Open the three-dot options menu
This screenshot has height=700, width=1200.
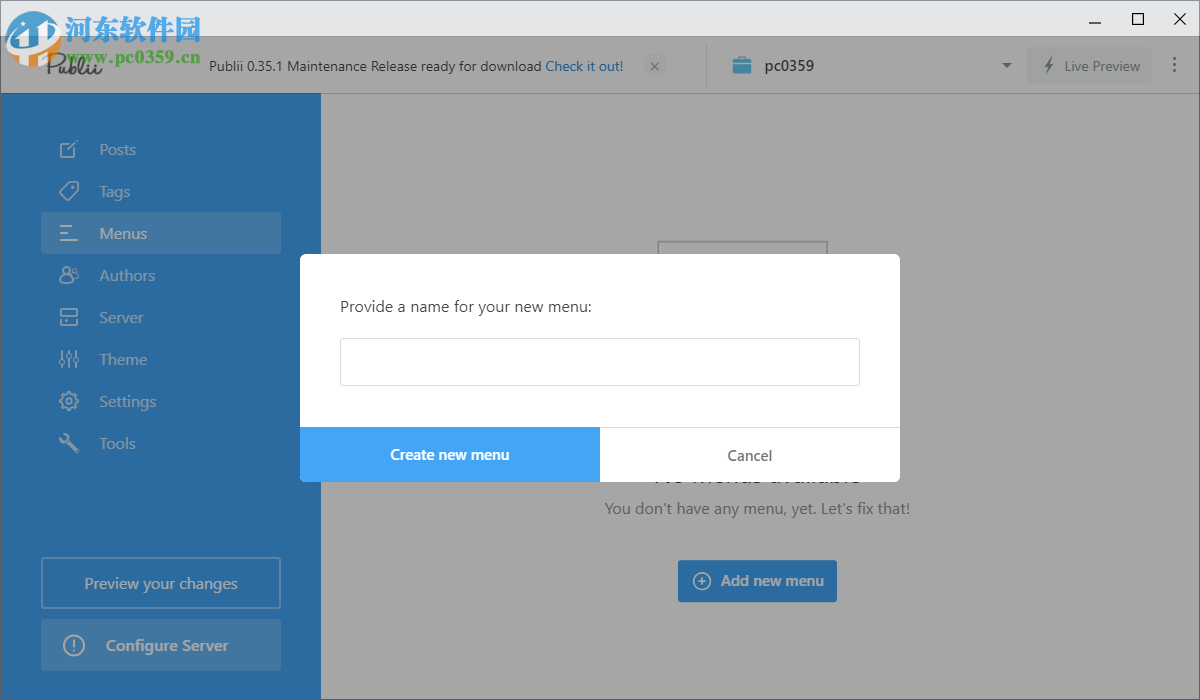(1175, 65)
